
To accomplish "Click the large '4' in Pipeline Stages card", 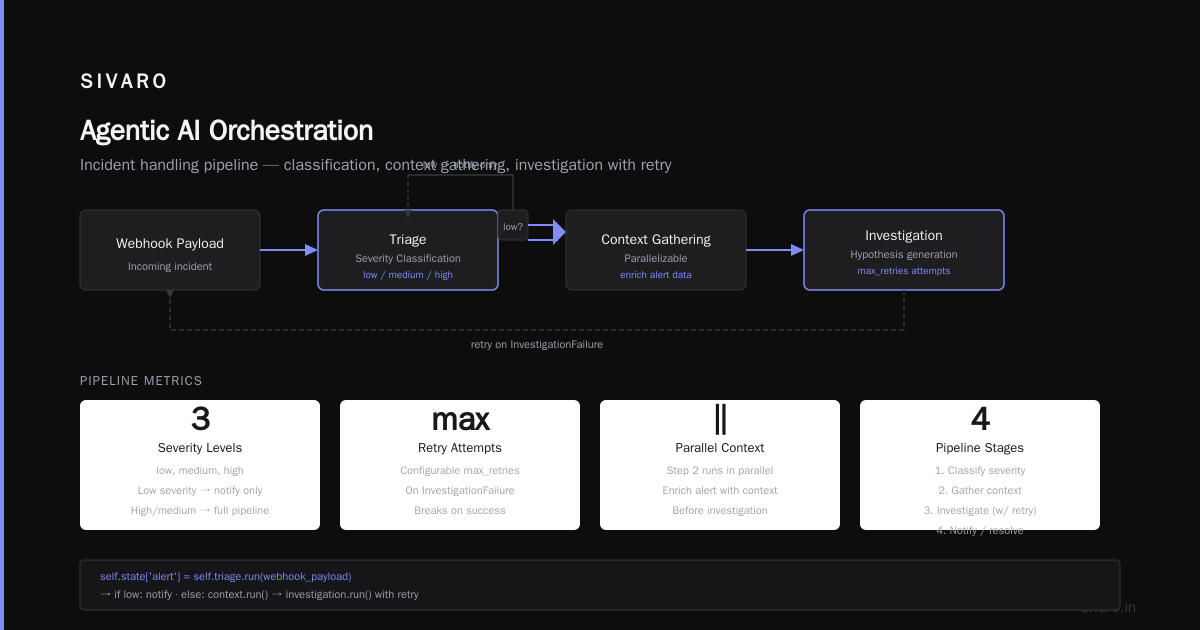I will [x=980, y=418].
